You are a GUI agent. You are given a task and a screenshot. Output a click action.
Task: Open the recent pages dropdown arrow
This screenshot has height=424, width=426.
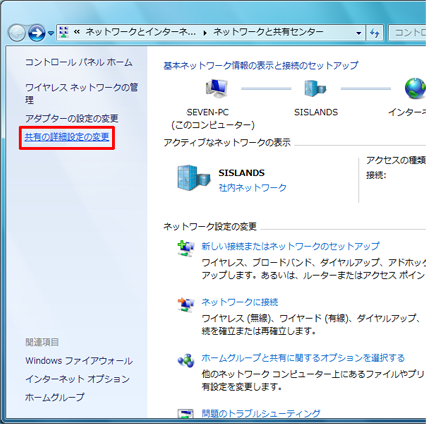(x=51, y=33)
